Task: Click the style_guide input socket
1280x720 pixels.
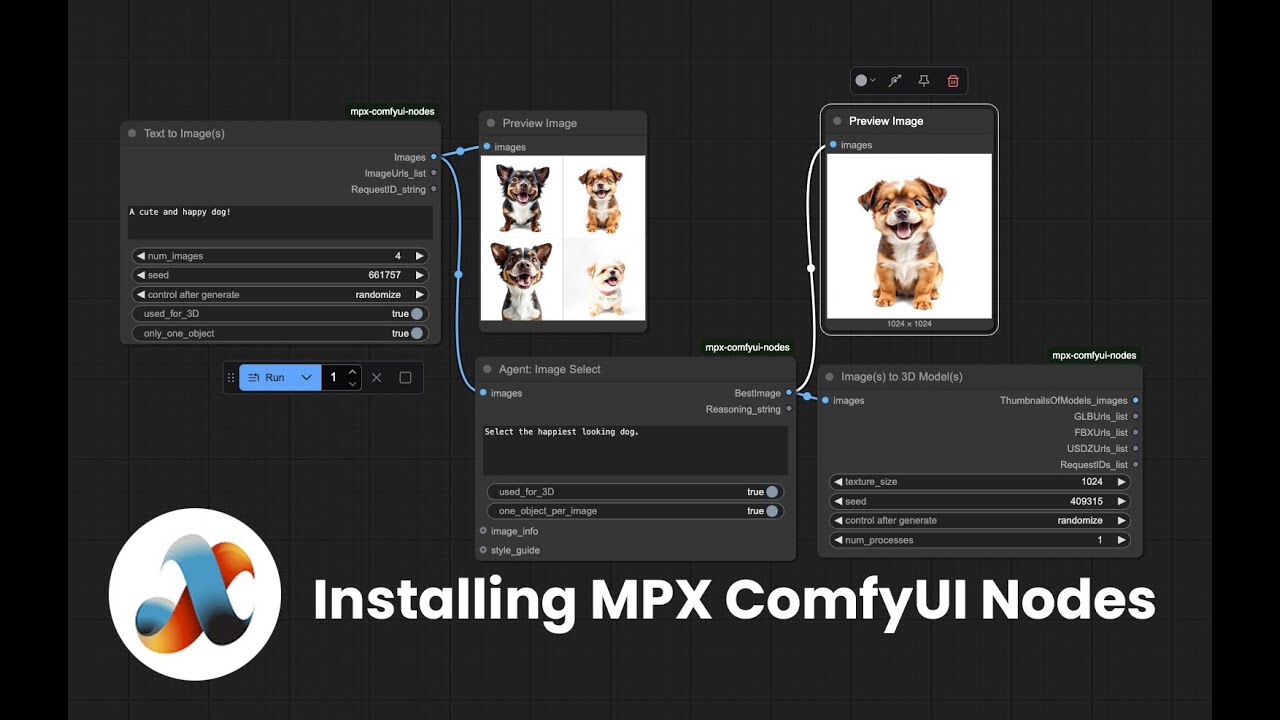Action: (x=483, y=550)
